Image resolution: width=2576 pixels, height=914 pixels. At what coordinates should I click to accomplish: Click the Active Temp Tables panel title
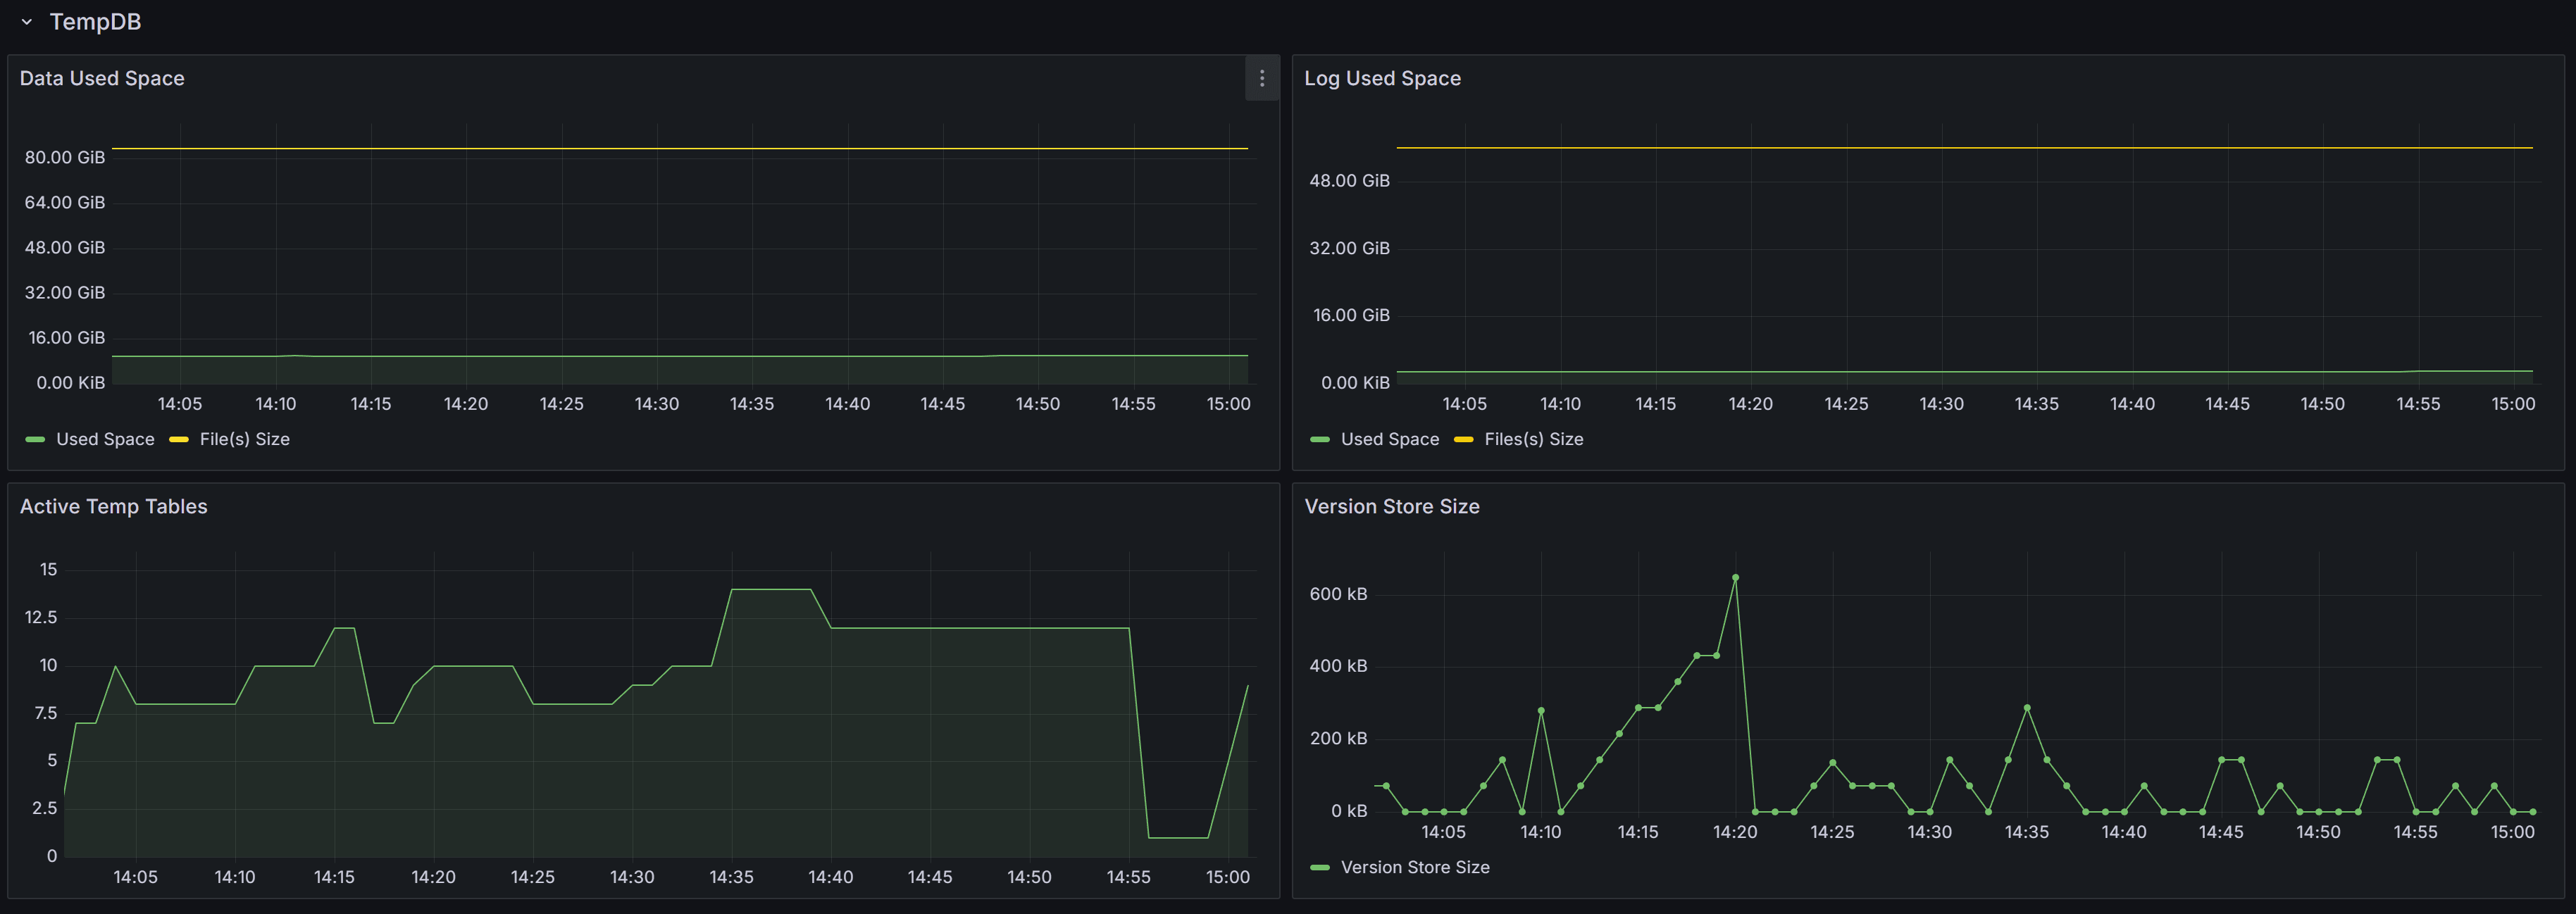point(113,506)
